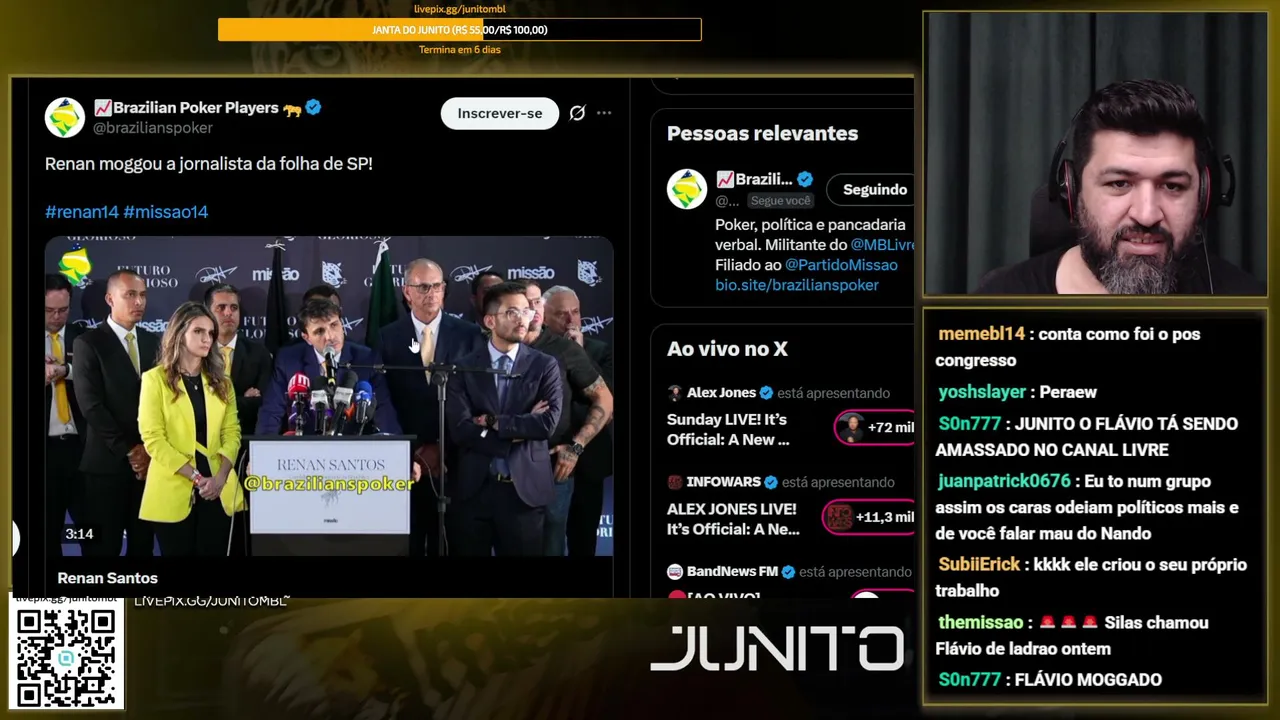Open the #missao14 hashtag

(x=166, y=212)
